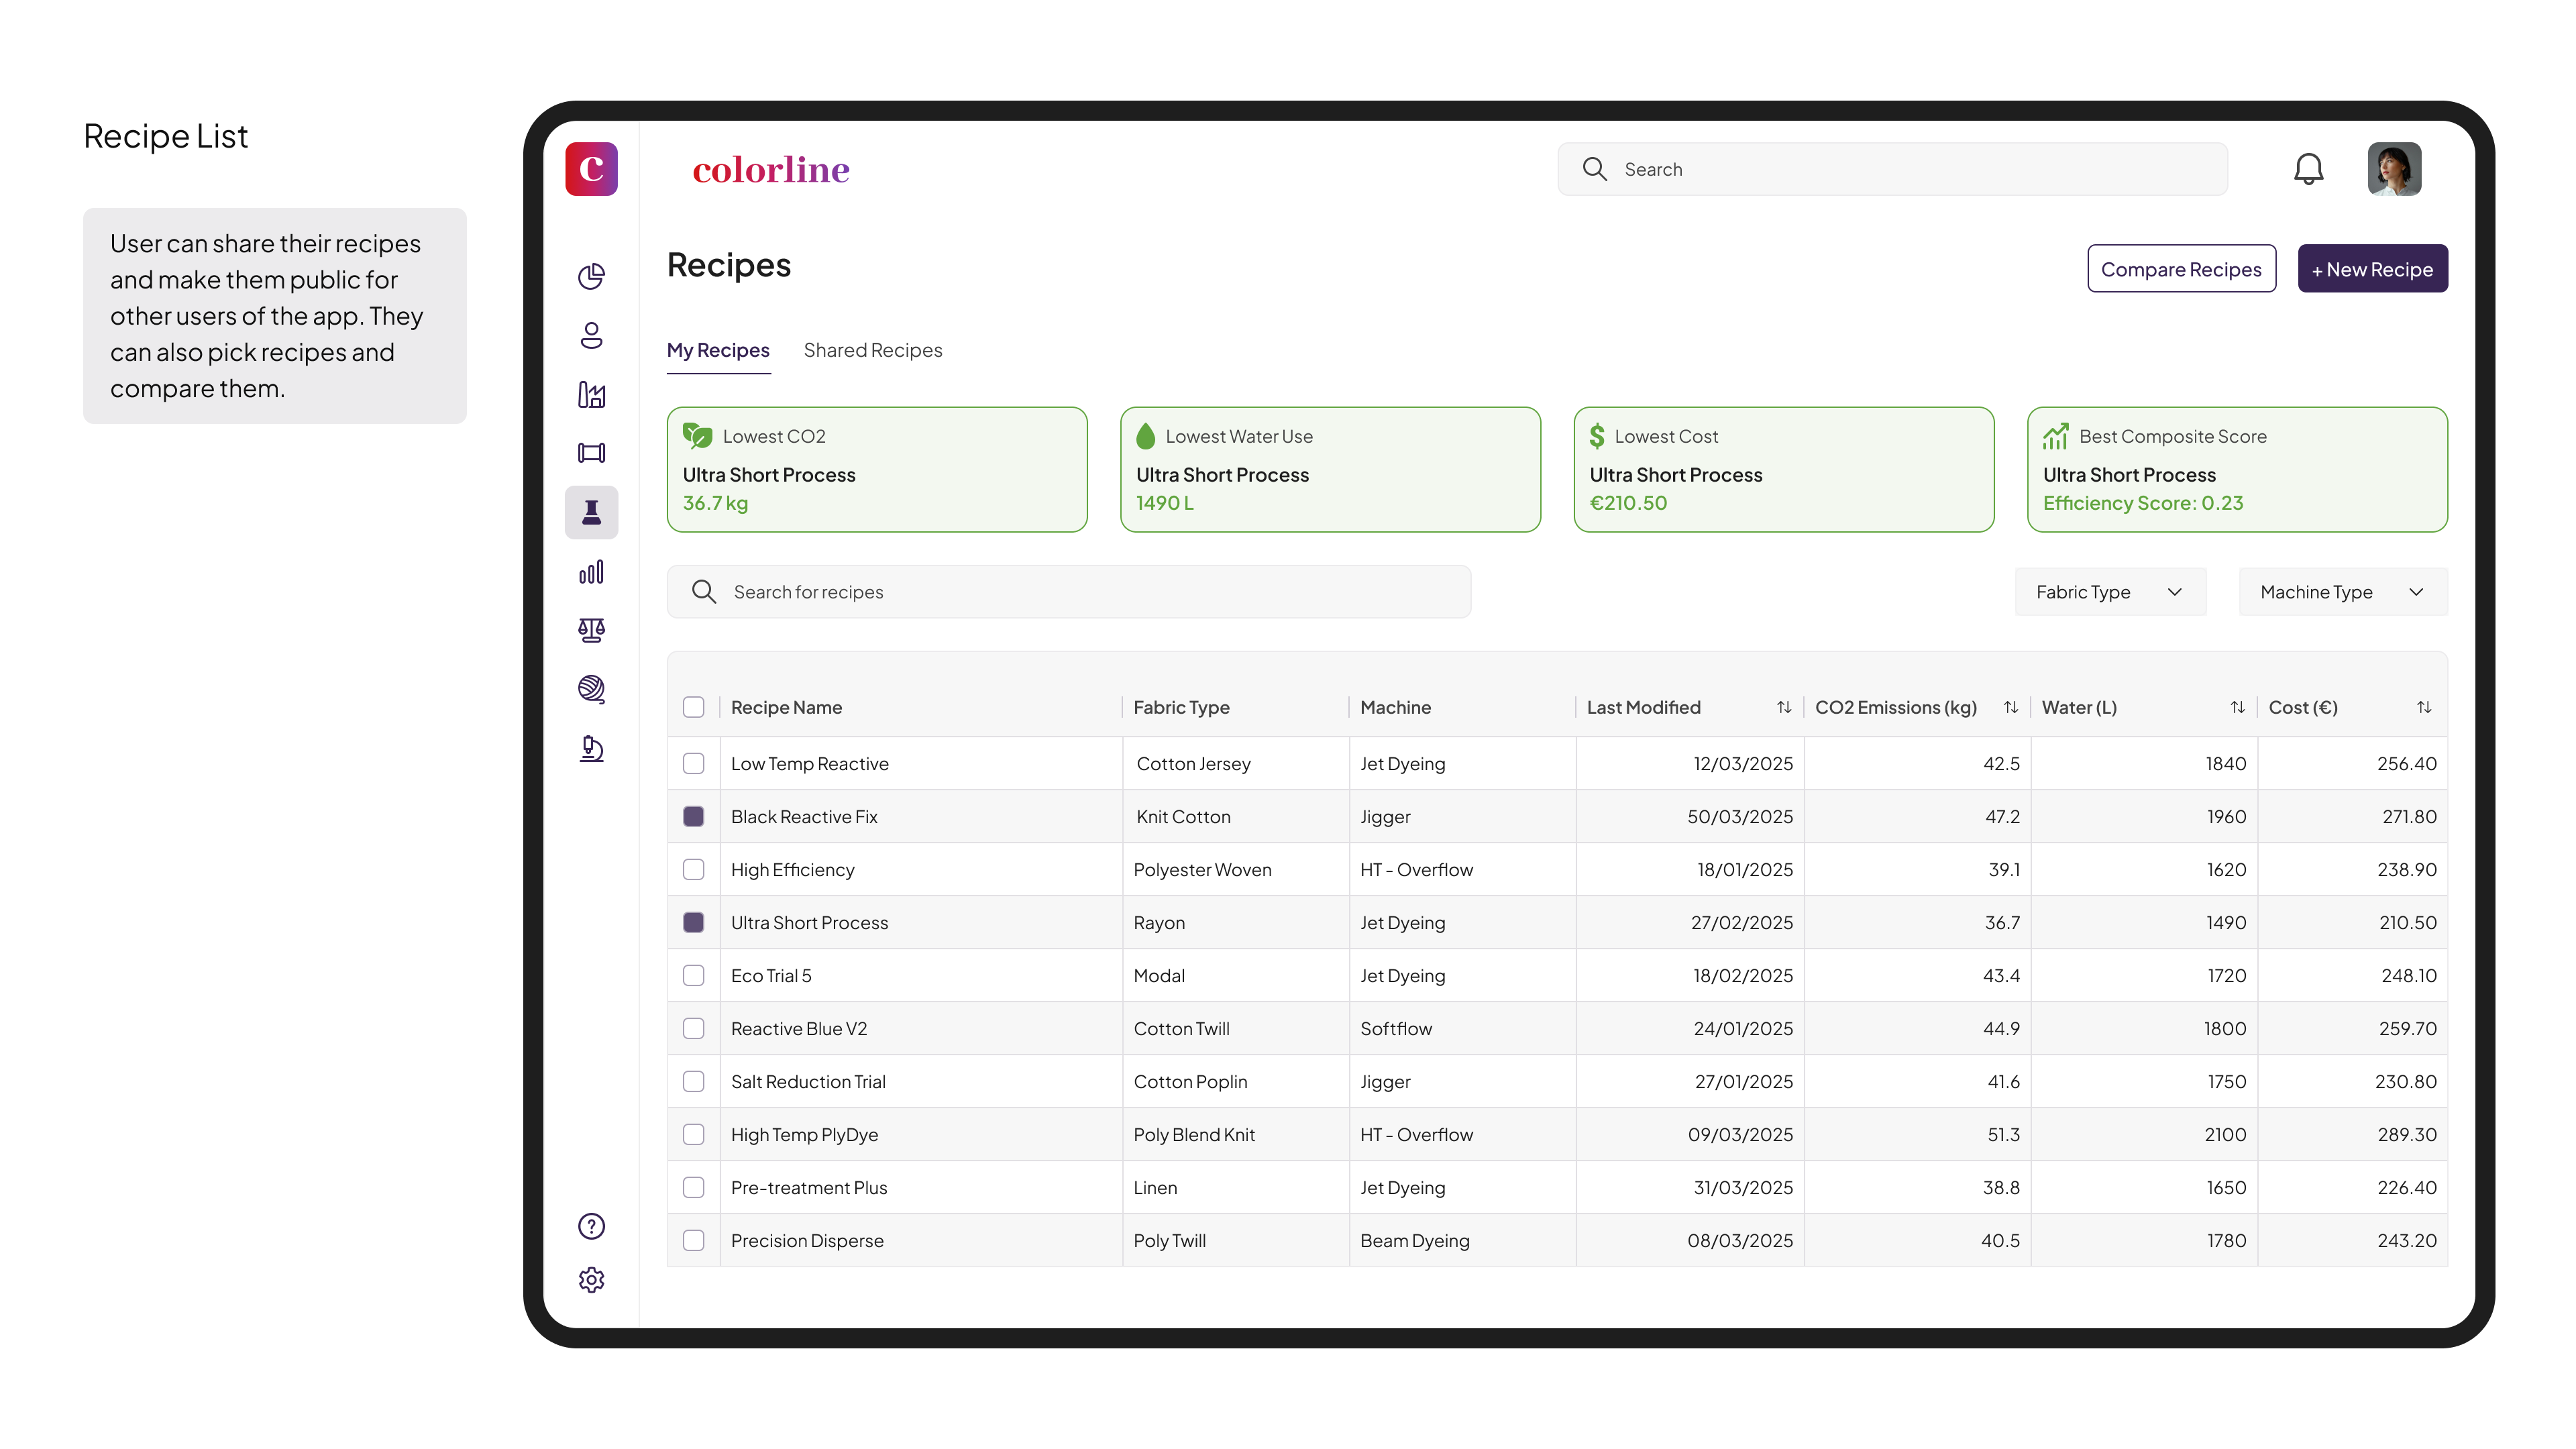This screenshot has width=2576, height=1449.
Task: Click the factory icon in sidebar
Action: (591, 394)
